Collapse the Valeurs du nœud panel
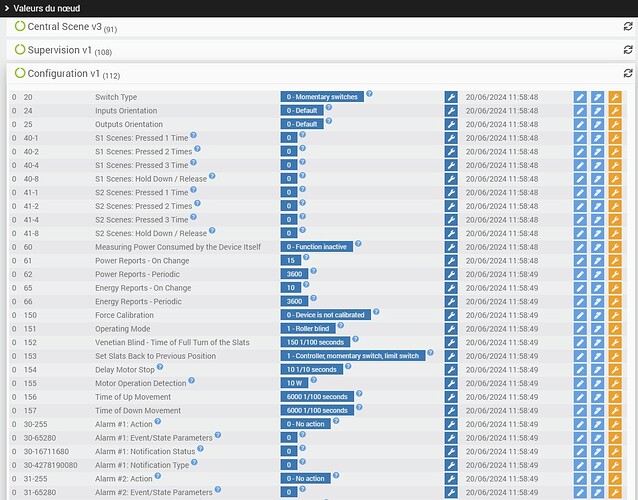The image size is (638, 500). 7,8
